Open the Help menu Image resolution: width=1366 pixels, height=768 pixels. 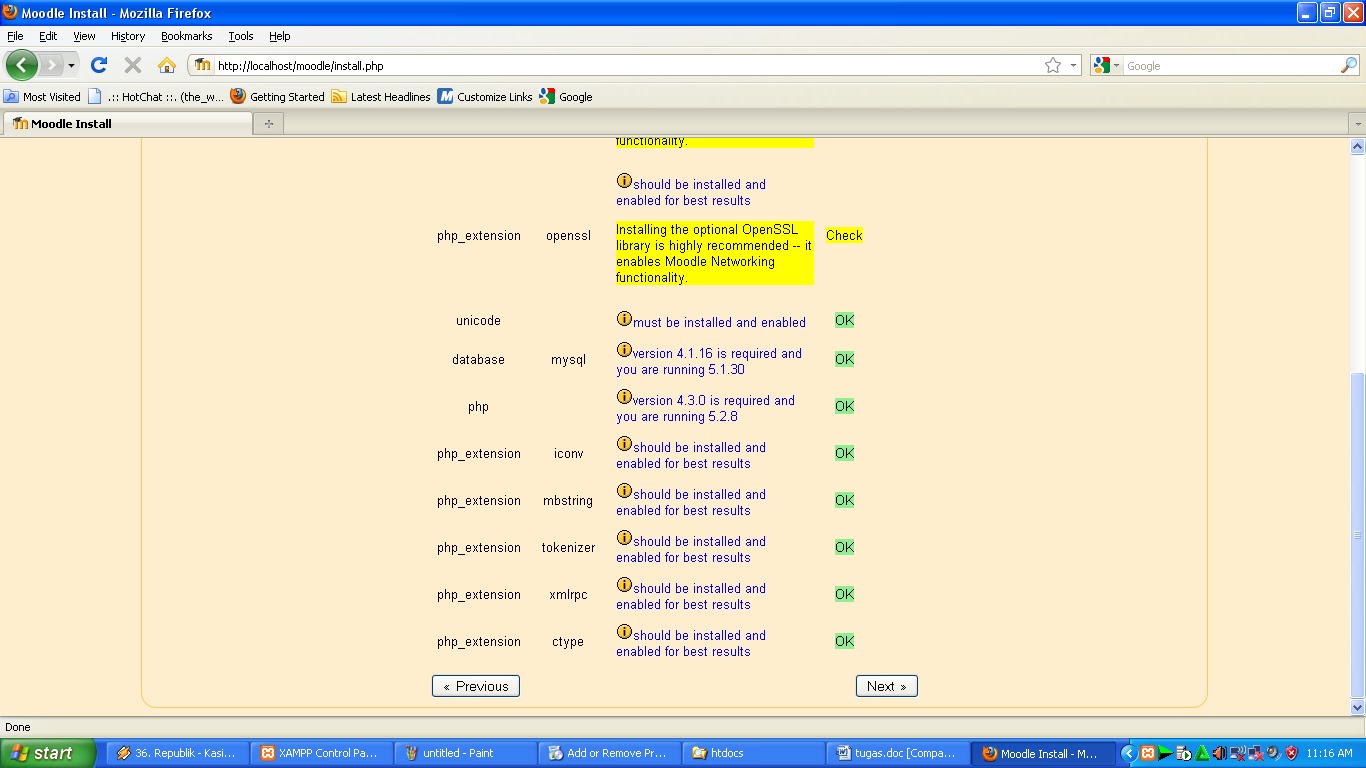point(280,36)
